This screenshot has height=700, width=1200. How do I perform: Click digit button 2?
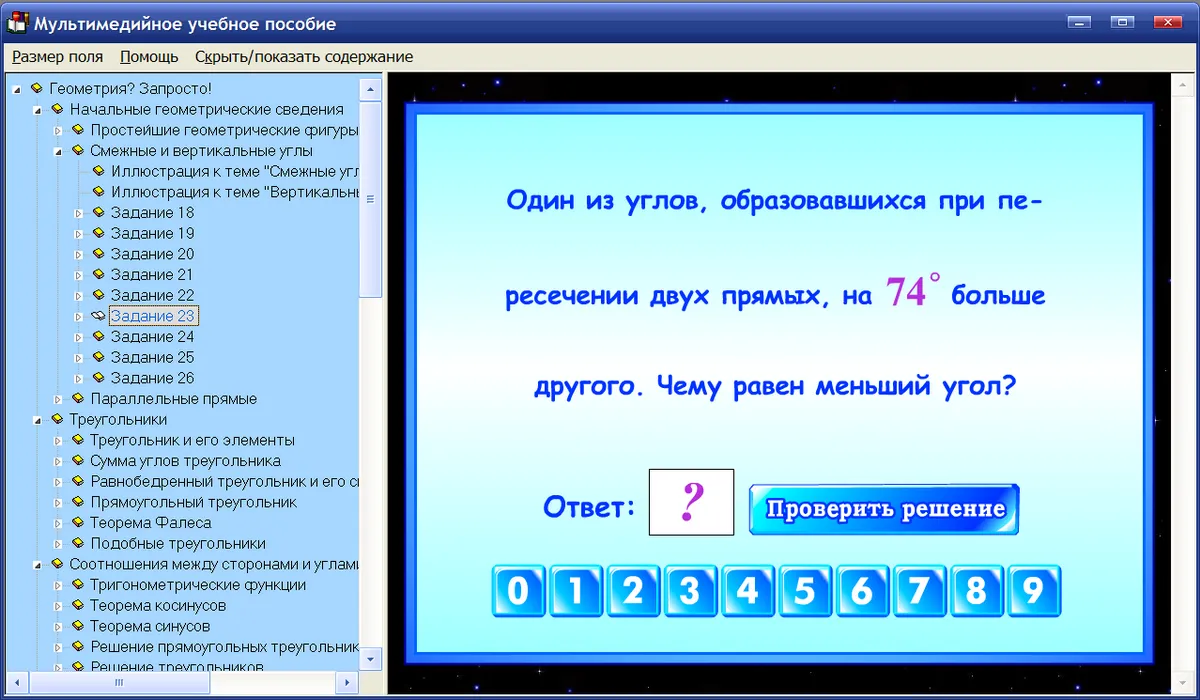coord(632,592)
